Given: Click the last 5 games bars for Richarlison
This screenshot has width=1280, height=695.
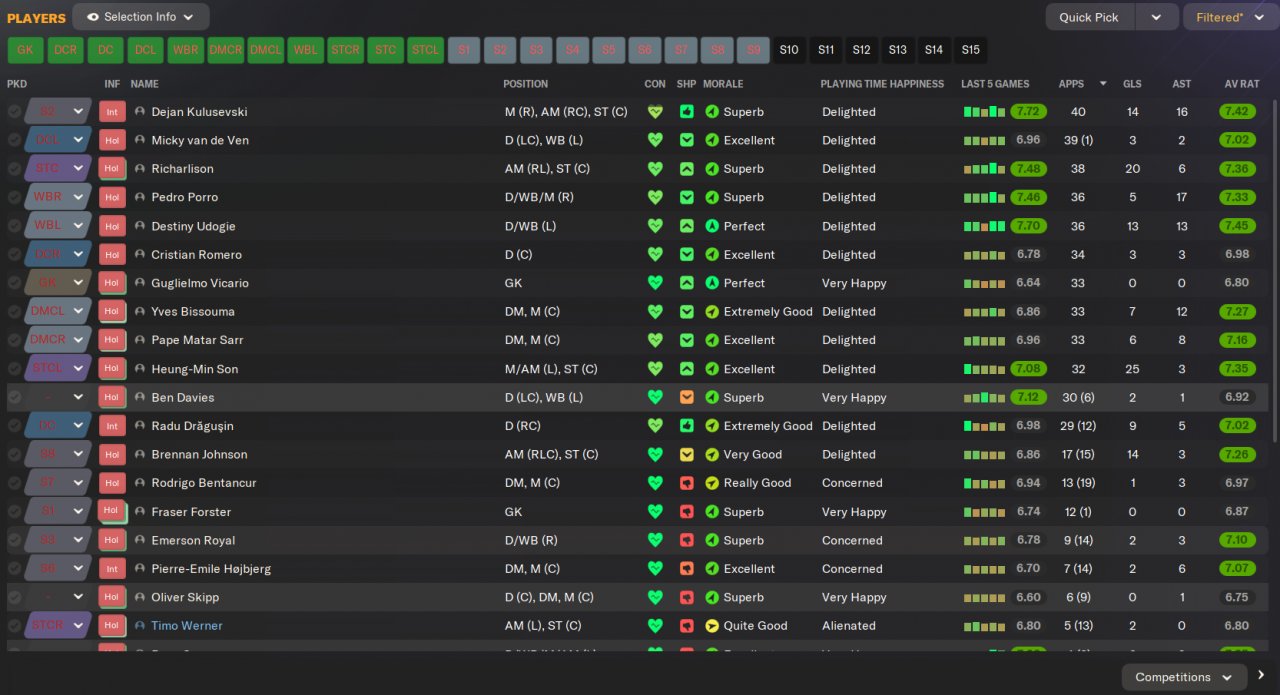Looking at the screenshot, I should [x=984, y=169].
